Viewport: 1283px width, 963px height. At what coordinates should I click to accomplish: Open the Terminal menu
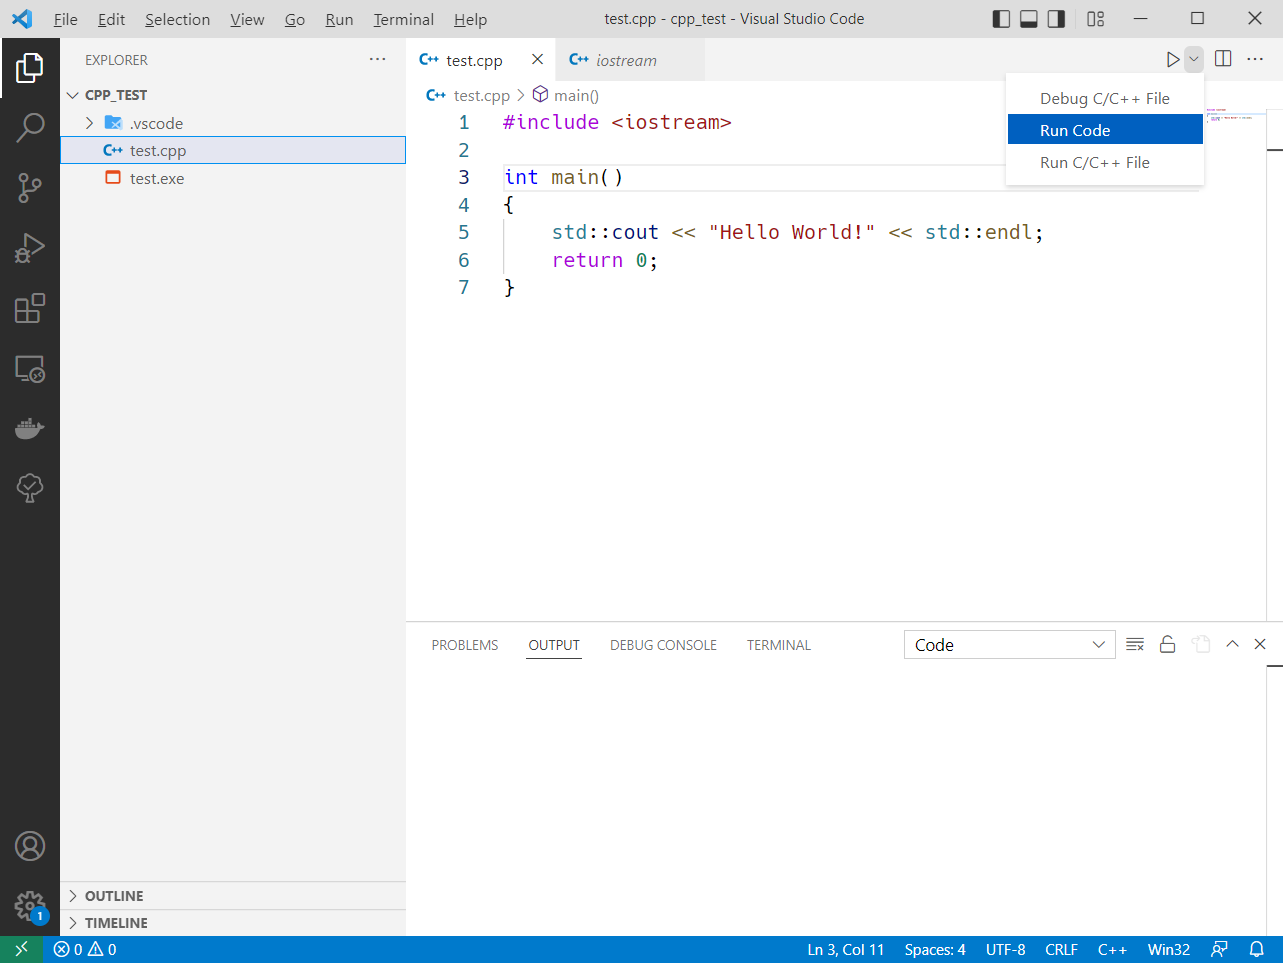[403, 19]
